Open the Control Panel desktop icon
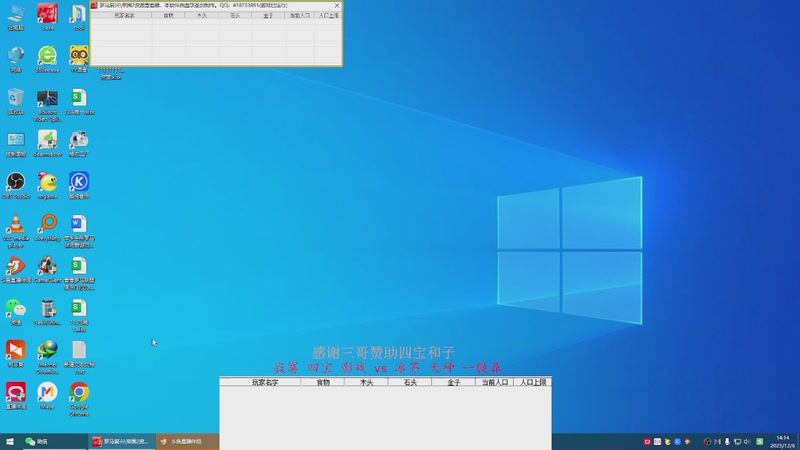800x450 pixels. pyautogui.click(x=16, y=143)
